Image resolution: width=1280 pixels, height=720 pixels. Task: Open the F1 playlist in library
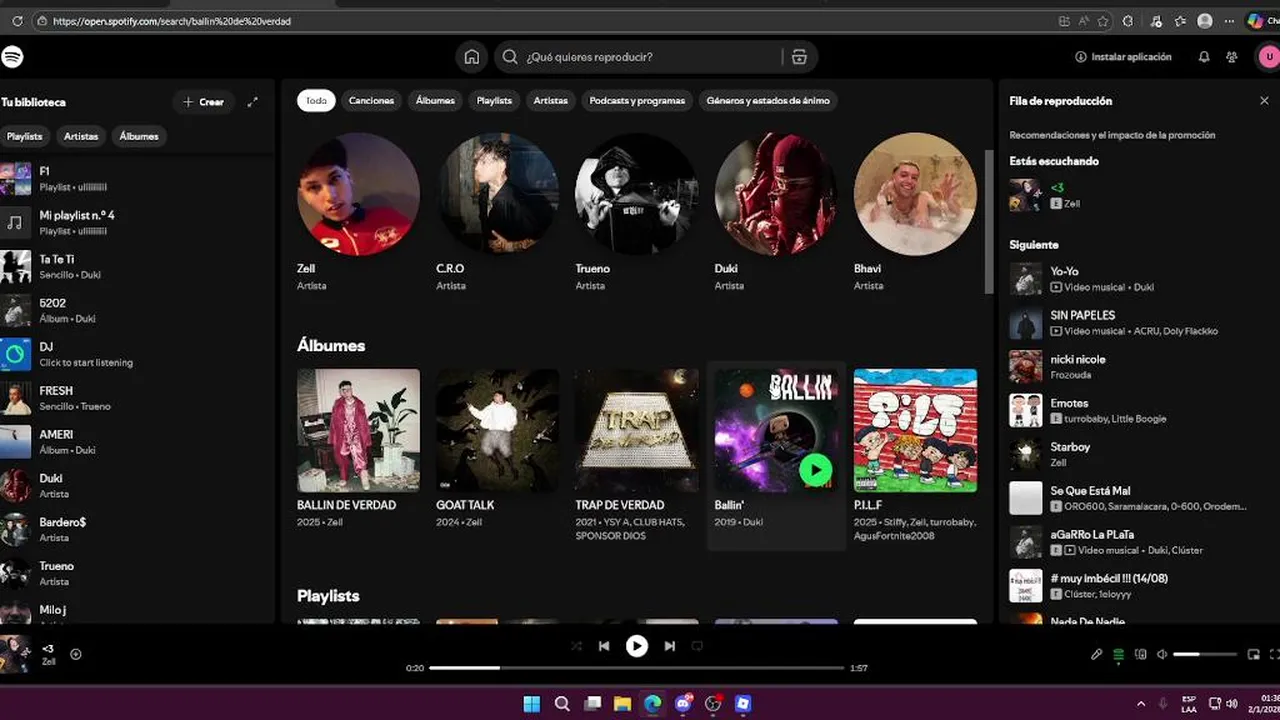[x=135, y=179]
